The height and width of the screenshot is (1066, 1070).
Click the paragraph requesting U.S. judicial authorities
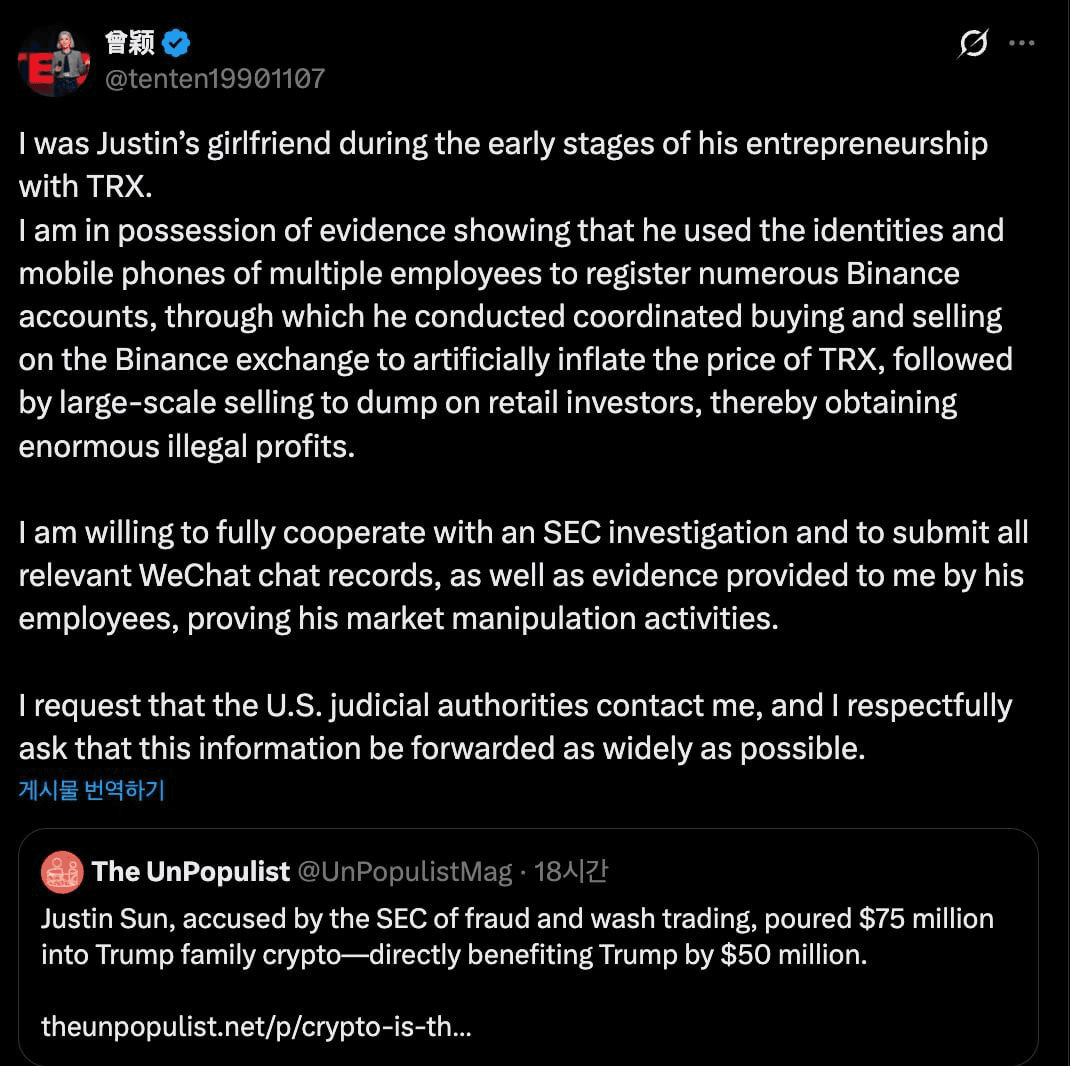[x=515, y=727]
